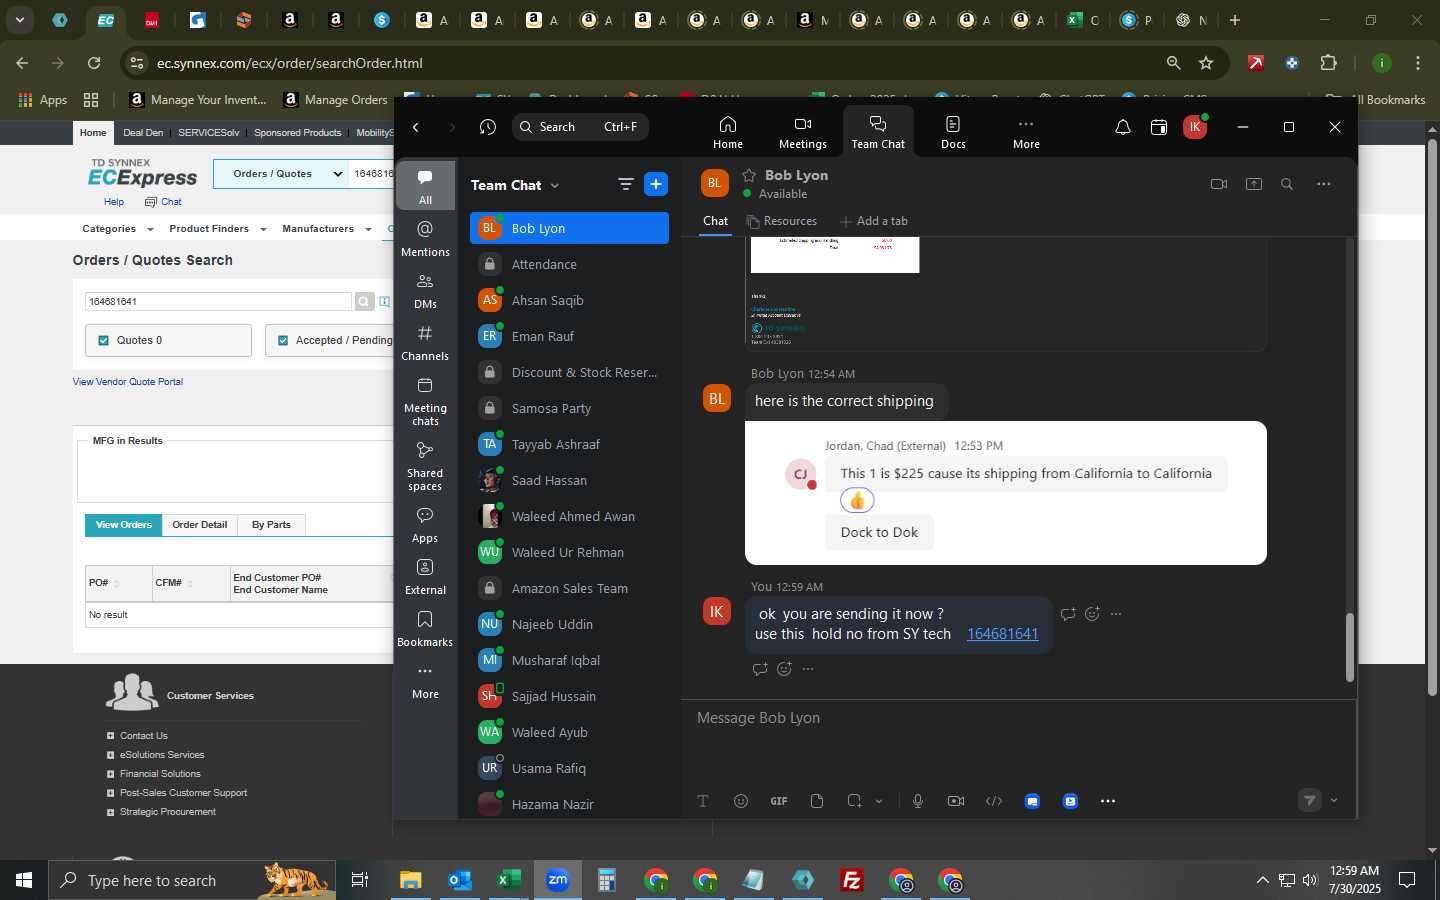Viewport: 1440px width, 900px height.
Task: Expand Product Finders menu
Action: 217,229
